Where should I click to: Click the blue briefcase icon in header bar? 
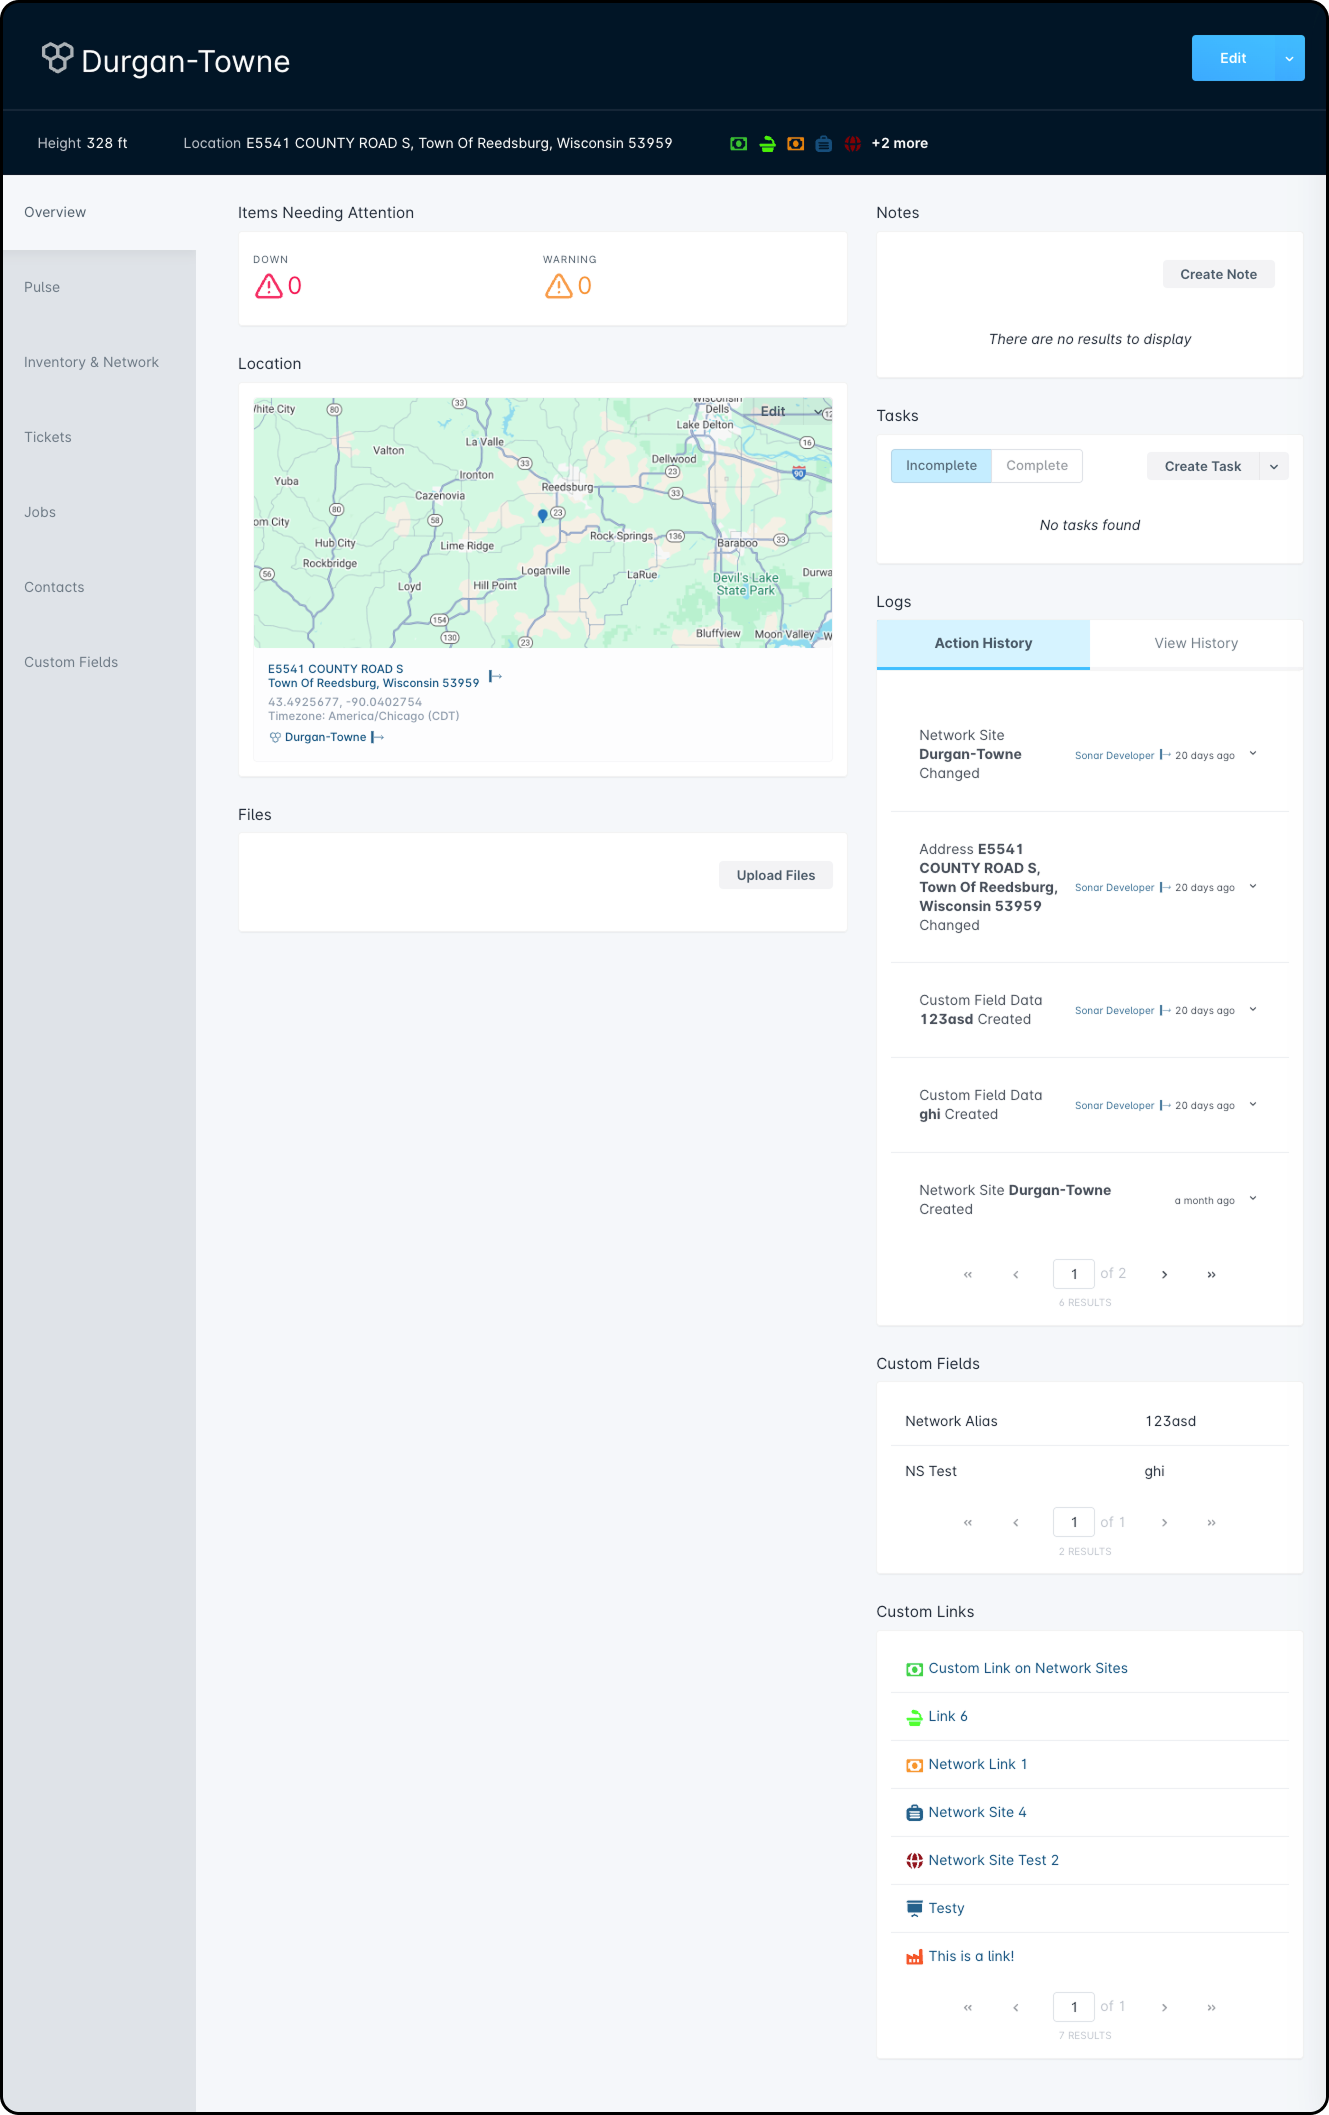[x=824, y=144]
